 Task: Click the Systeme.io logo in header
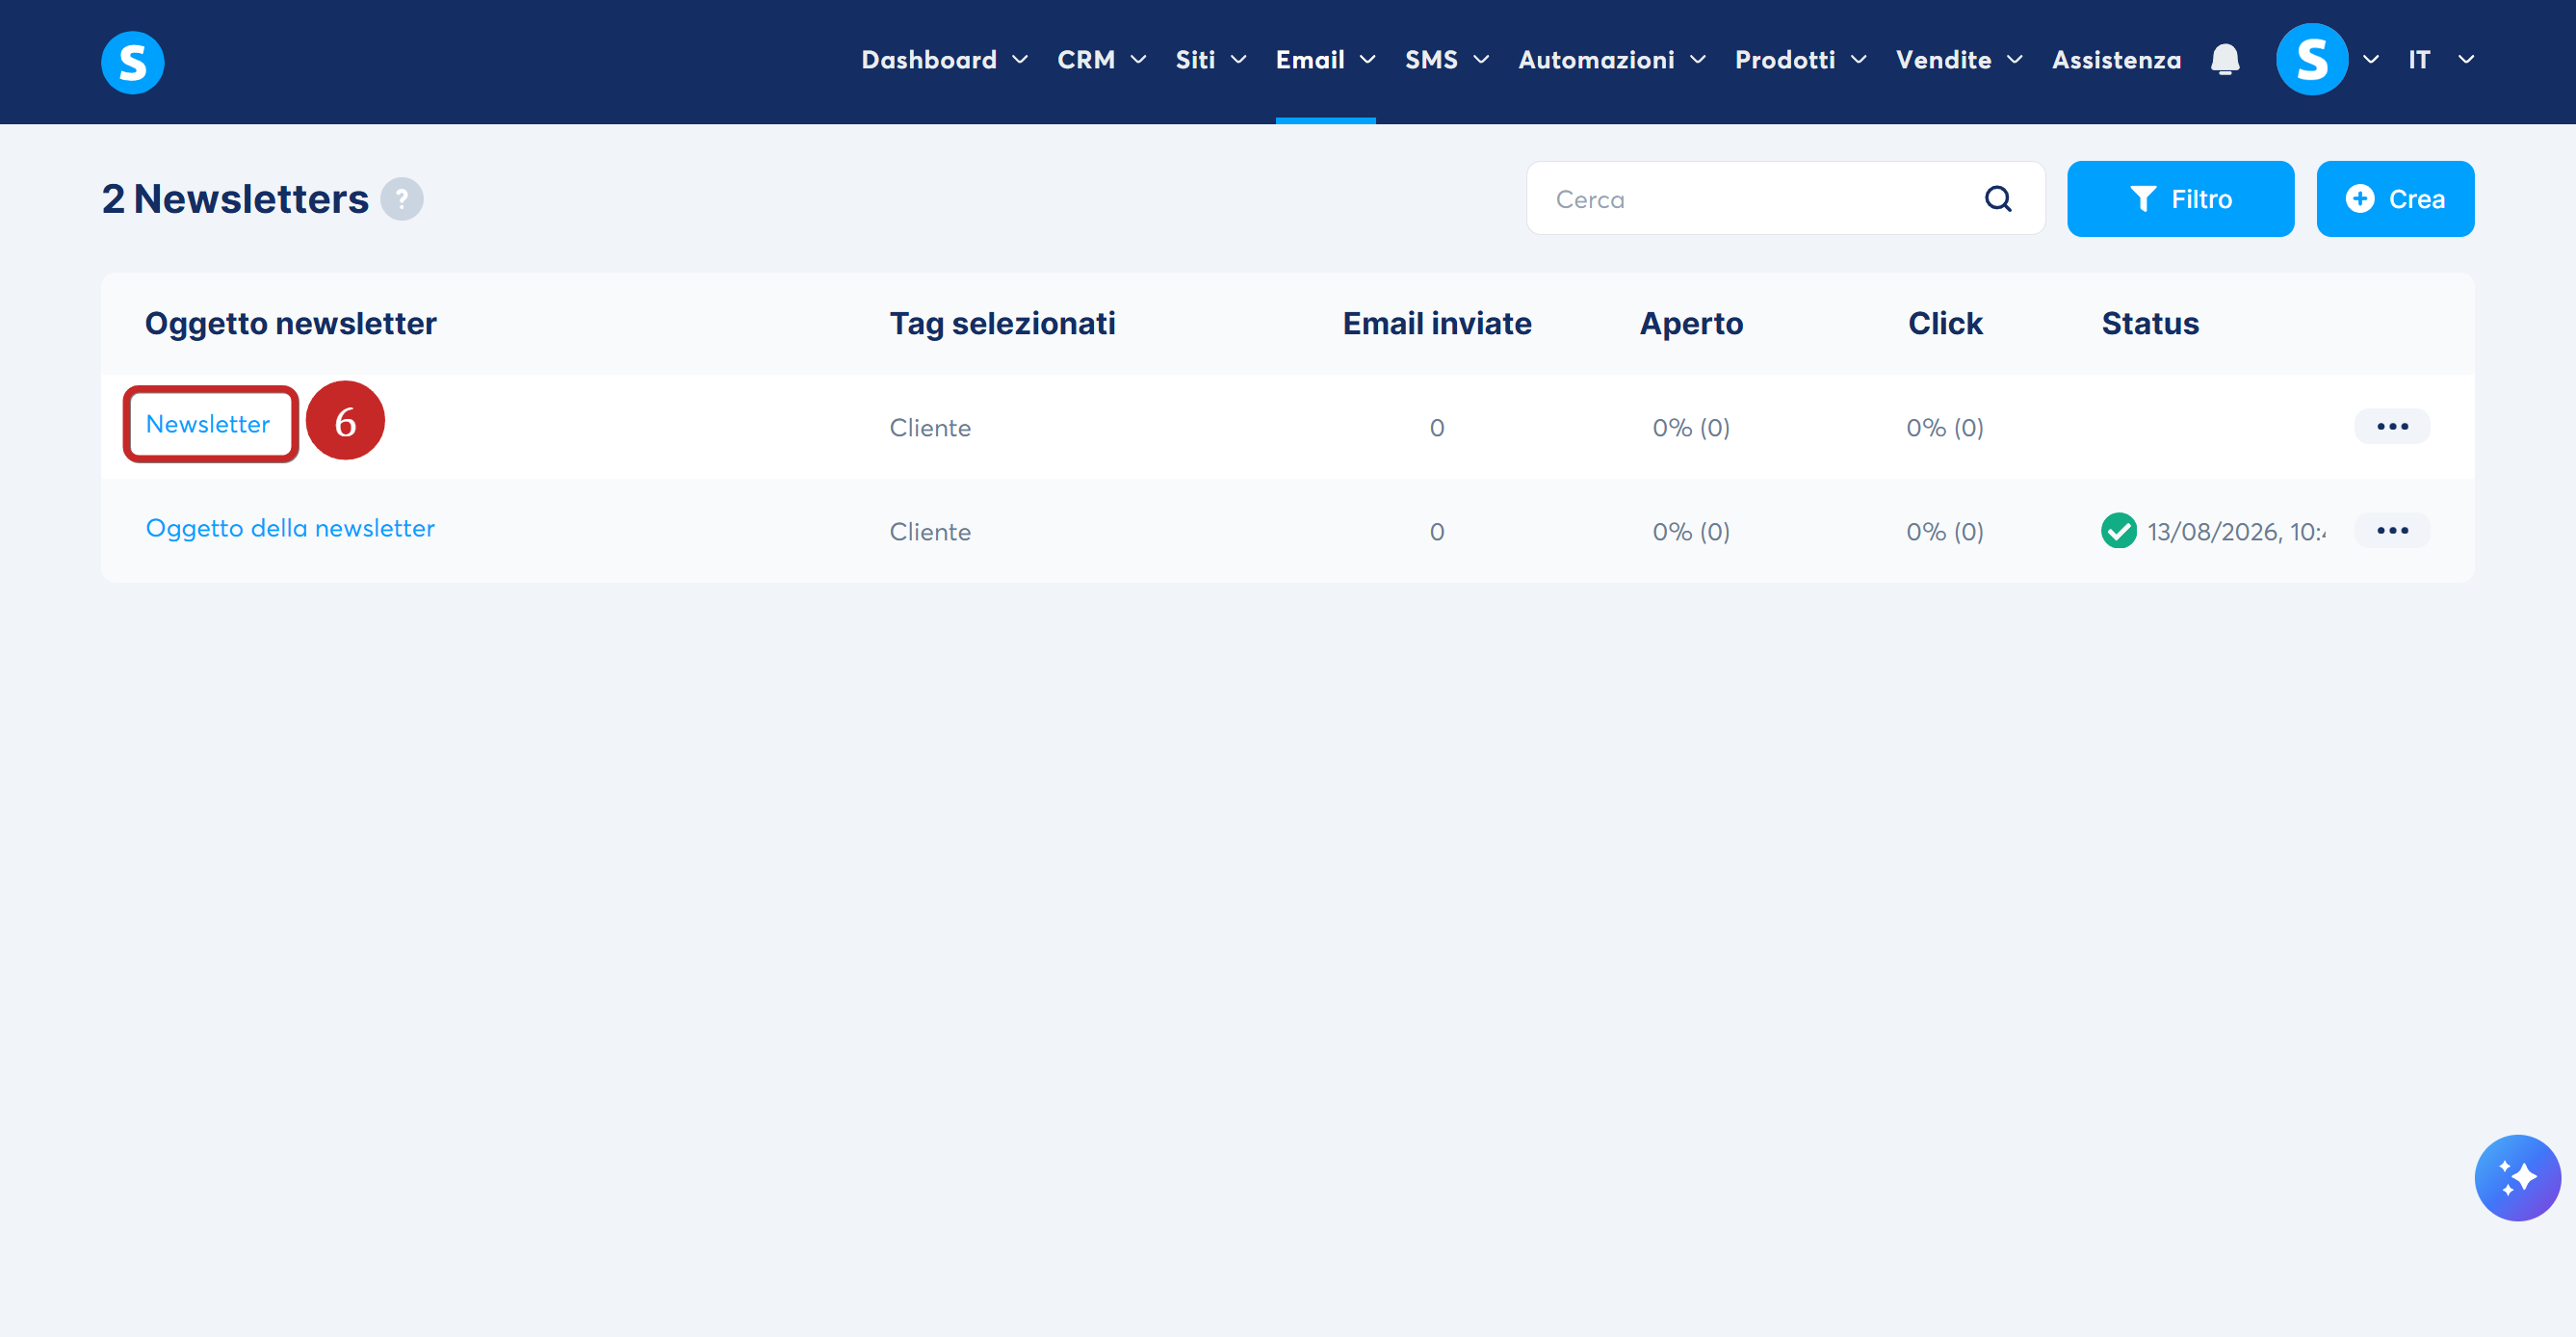[x=133, y=62]
